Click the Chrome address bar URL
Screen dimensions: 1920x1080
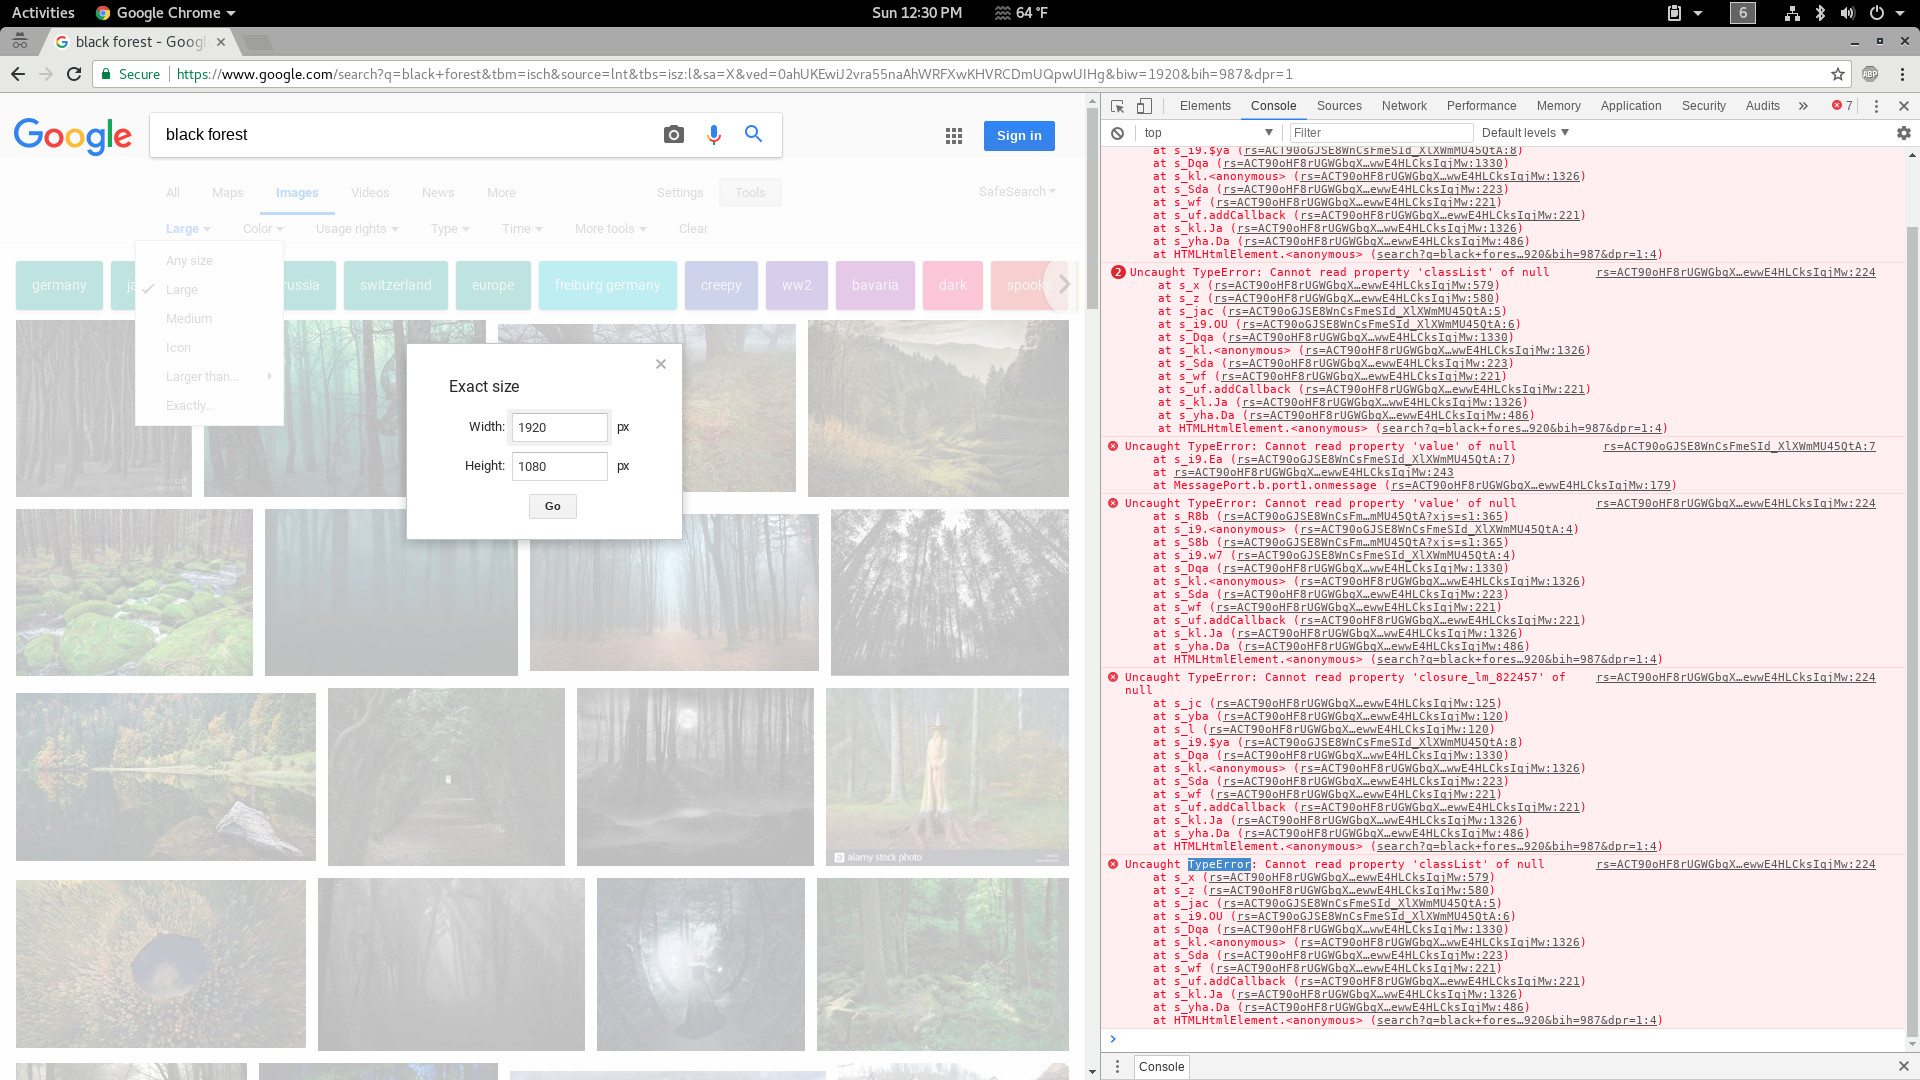point(735,74)
